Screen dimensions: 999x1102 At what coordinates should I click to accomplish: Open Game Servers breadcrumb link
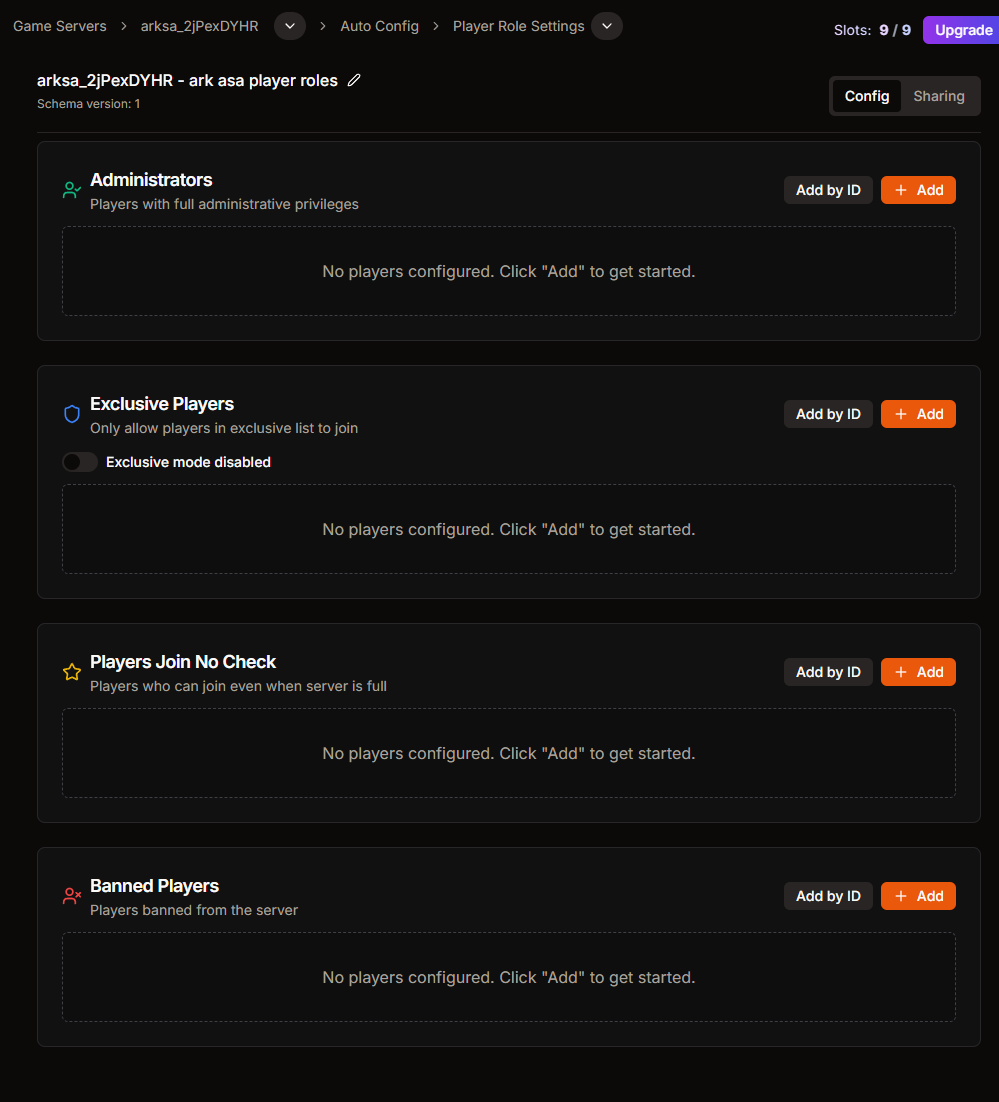click(60, 26)
